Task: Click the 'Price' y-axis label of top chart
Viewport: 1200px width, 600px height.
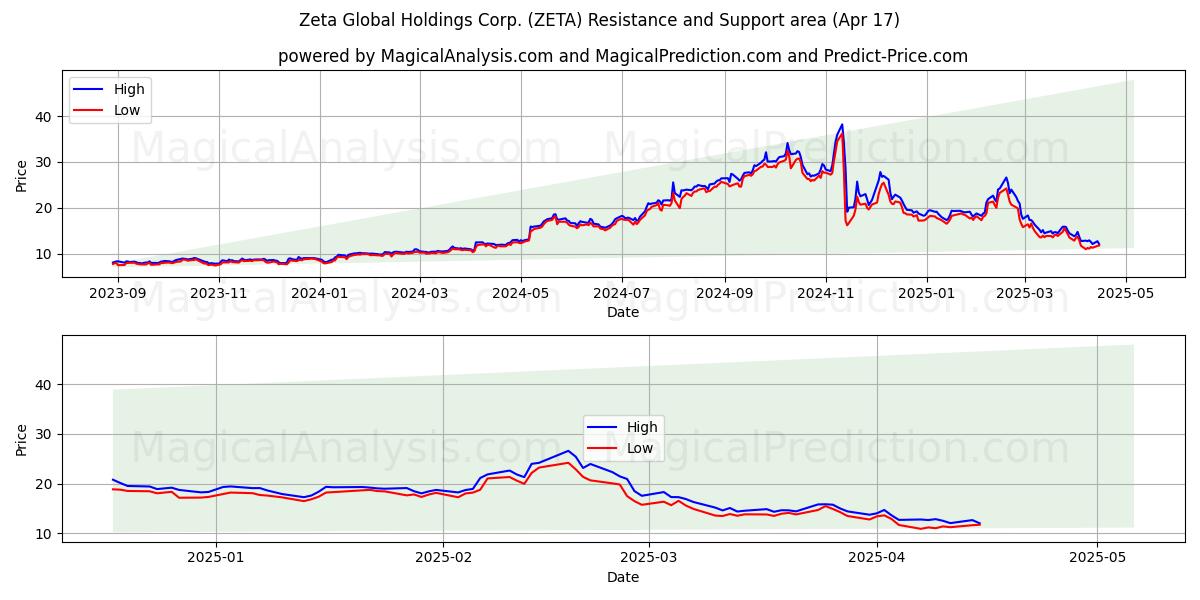Action: pyautogui.click(x=22, y=175)
